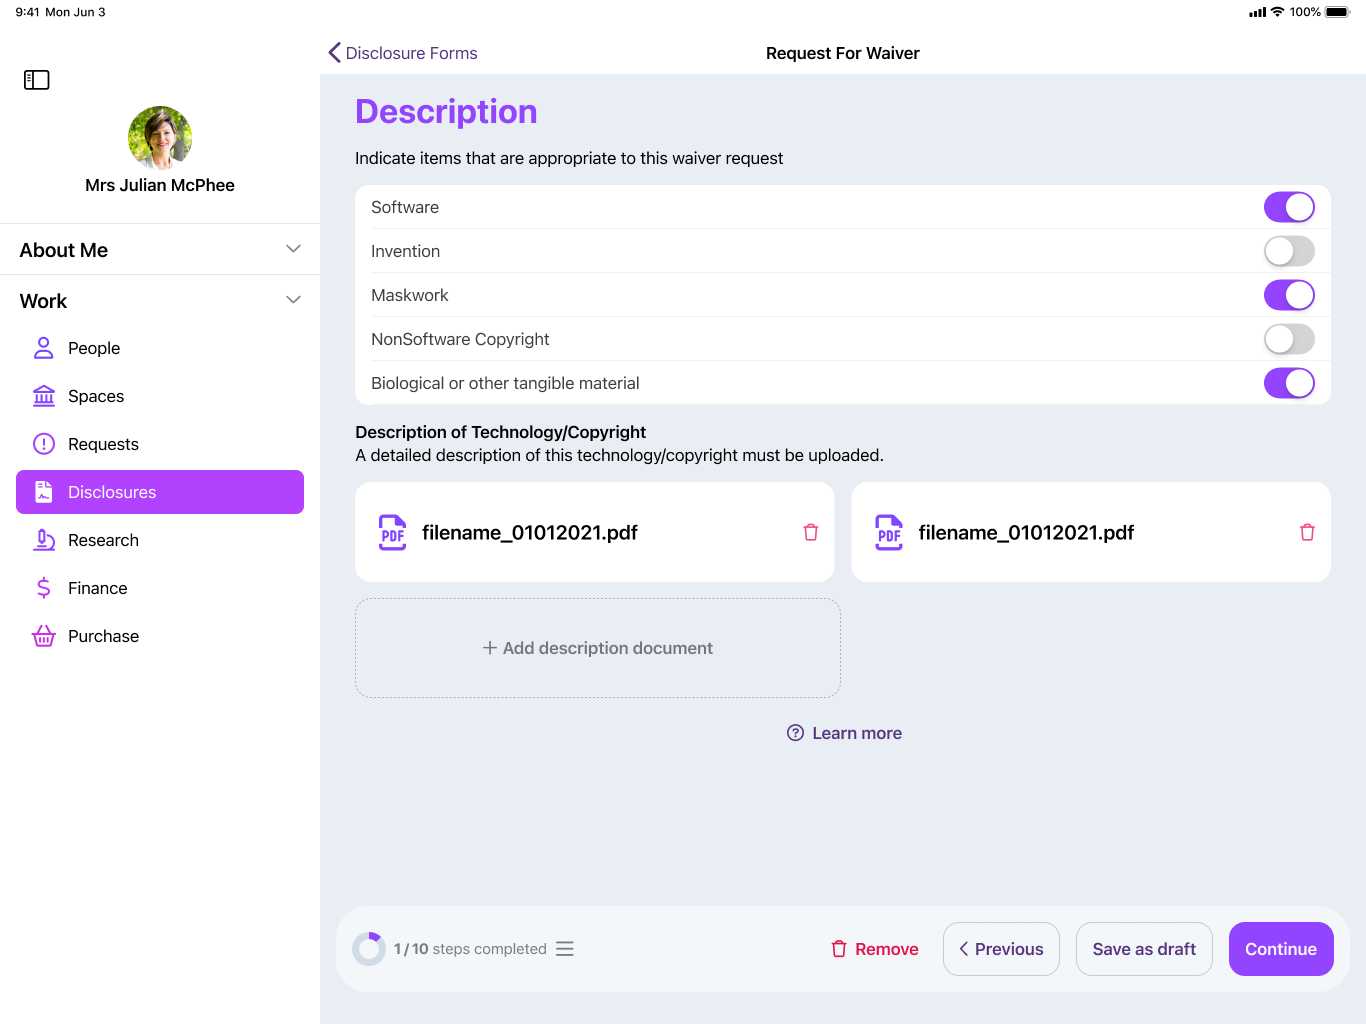Disable the Software toggle
Viewport: 1366px width, 1024px height.
click(1288, 207)
